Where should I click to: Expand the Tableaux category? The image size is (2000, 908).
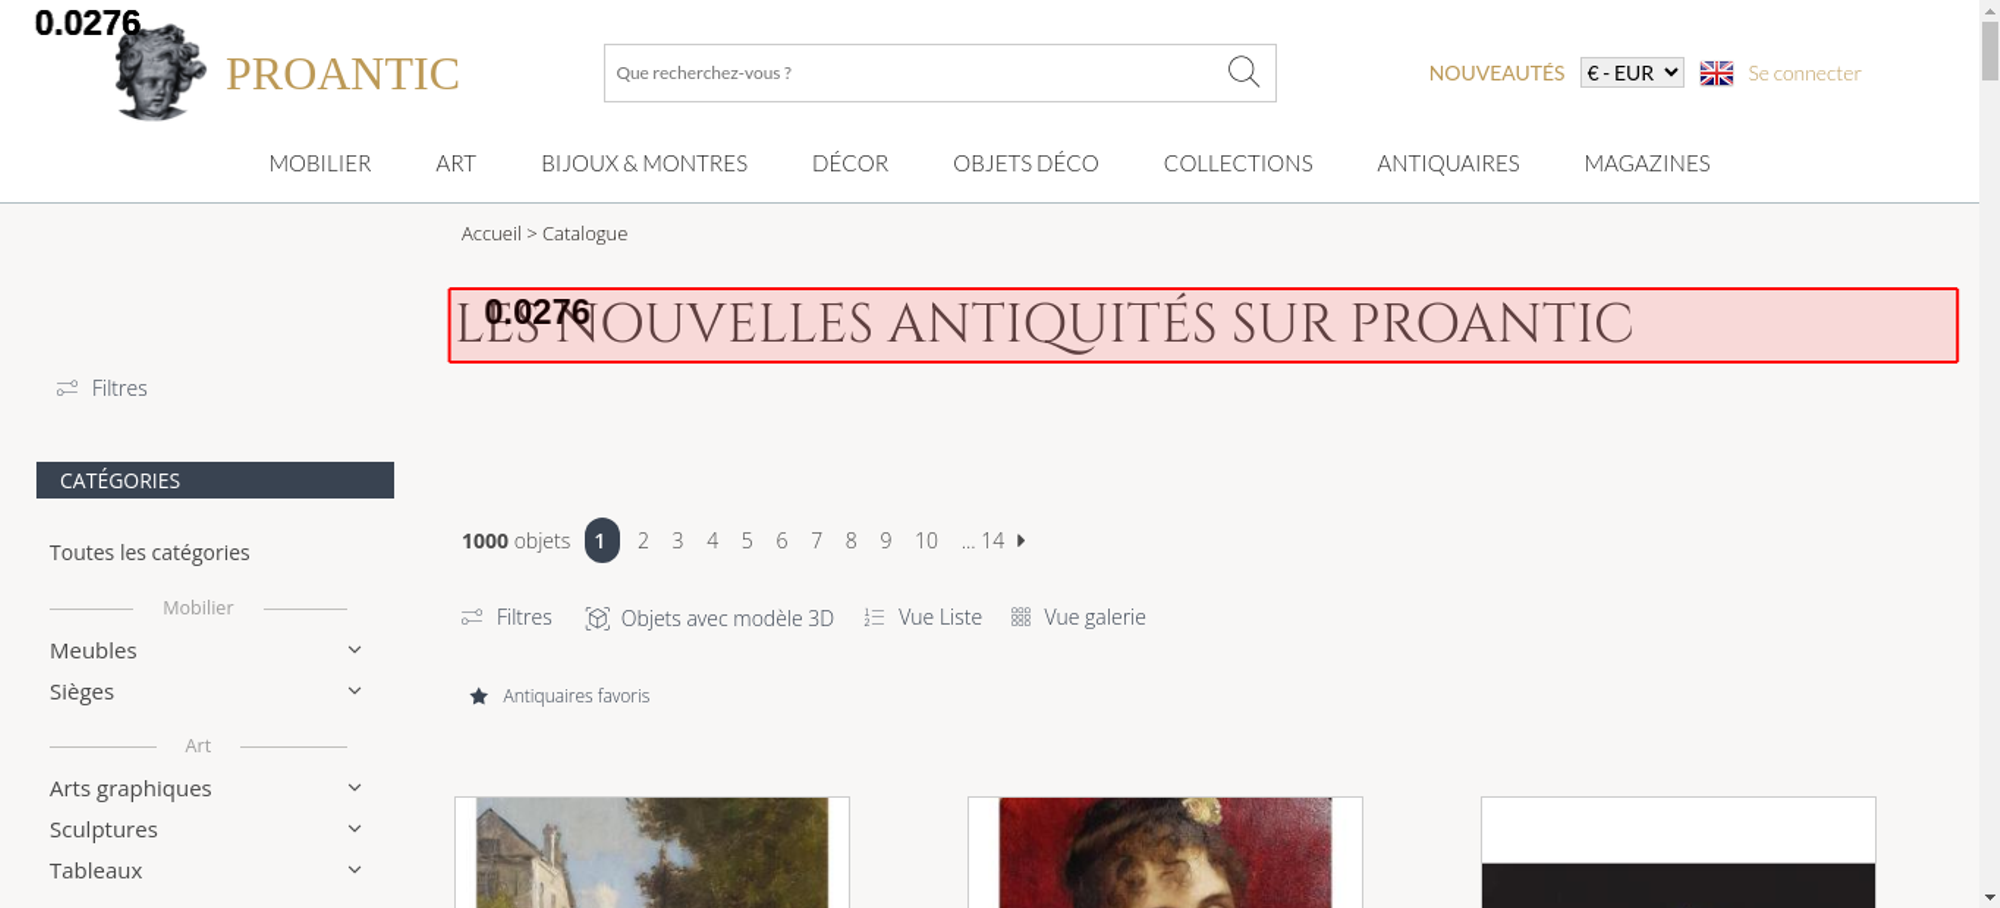(354, 870)
